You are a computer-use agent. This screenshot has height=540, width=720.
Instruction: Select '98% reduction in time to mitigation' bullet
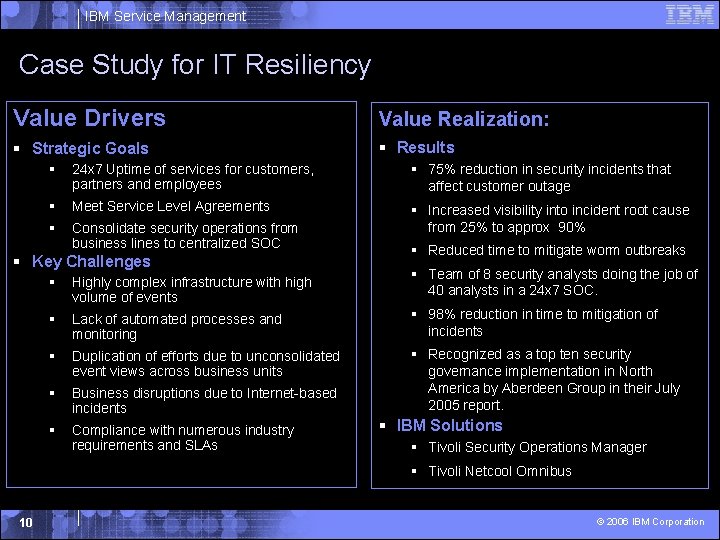tap(543, 322)
